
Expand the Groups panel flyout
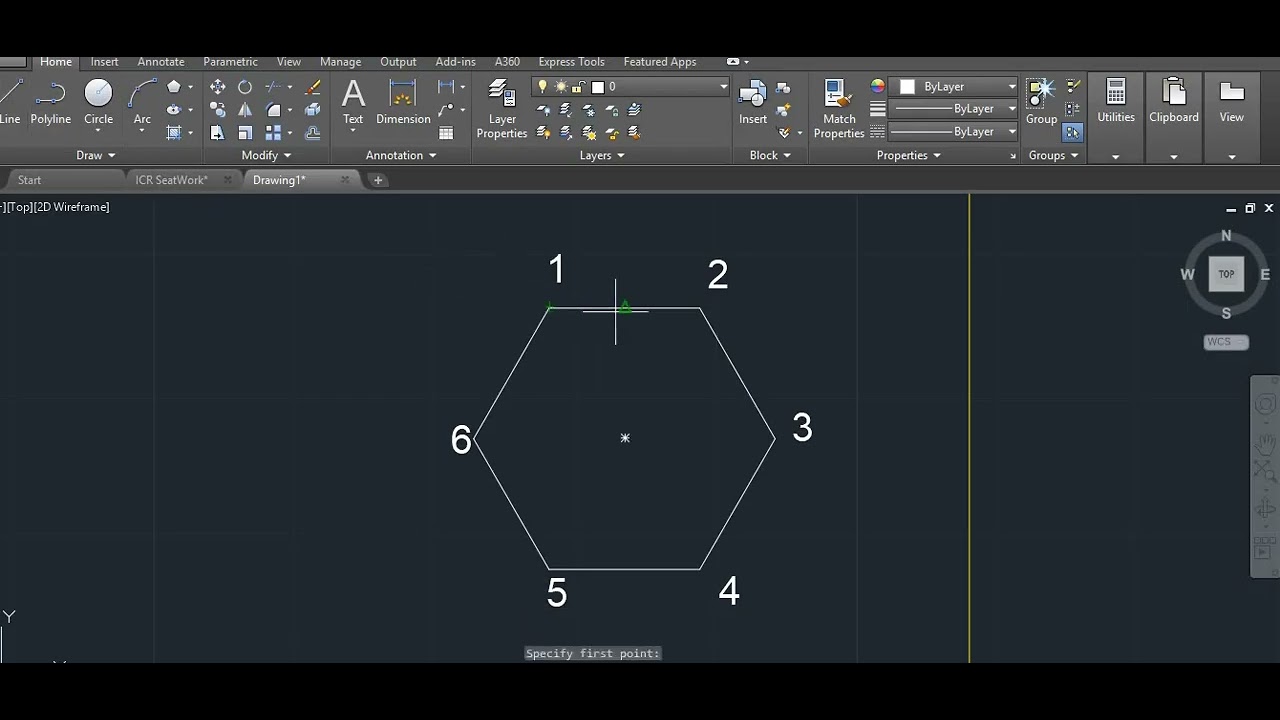coord(1054,155)
